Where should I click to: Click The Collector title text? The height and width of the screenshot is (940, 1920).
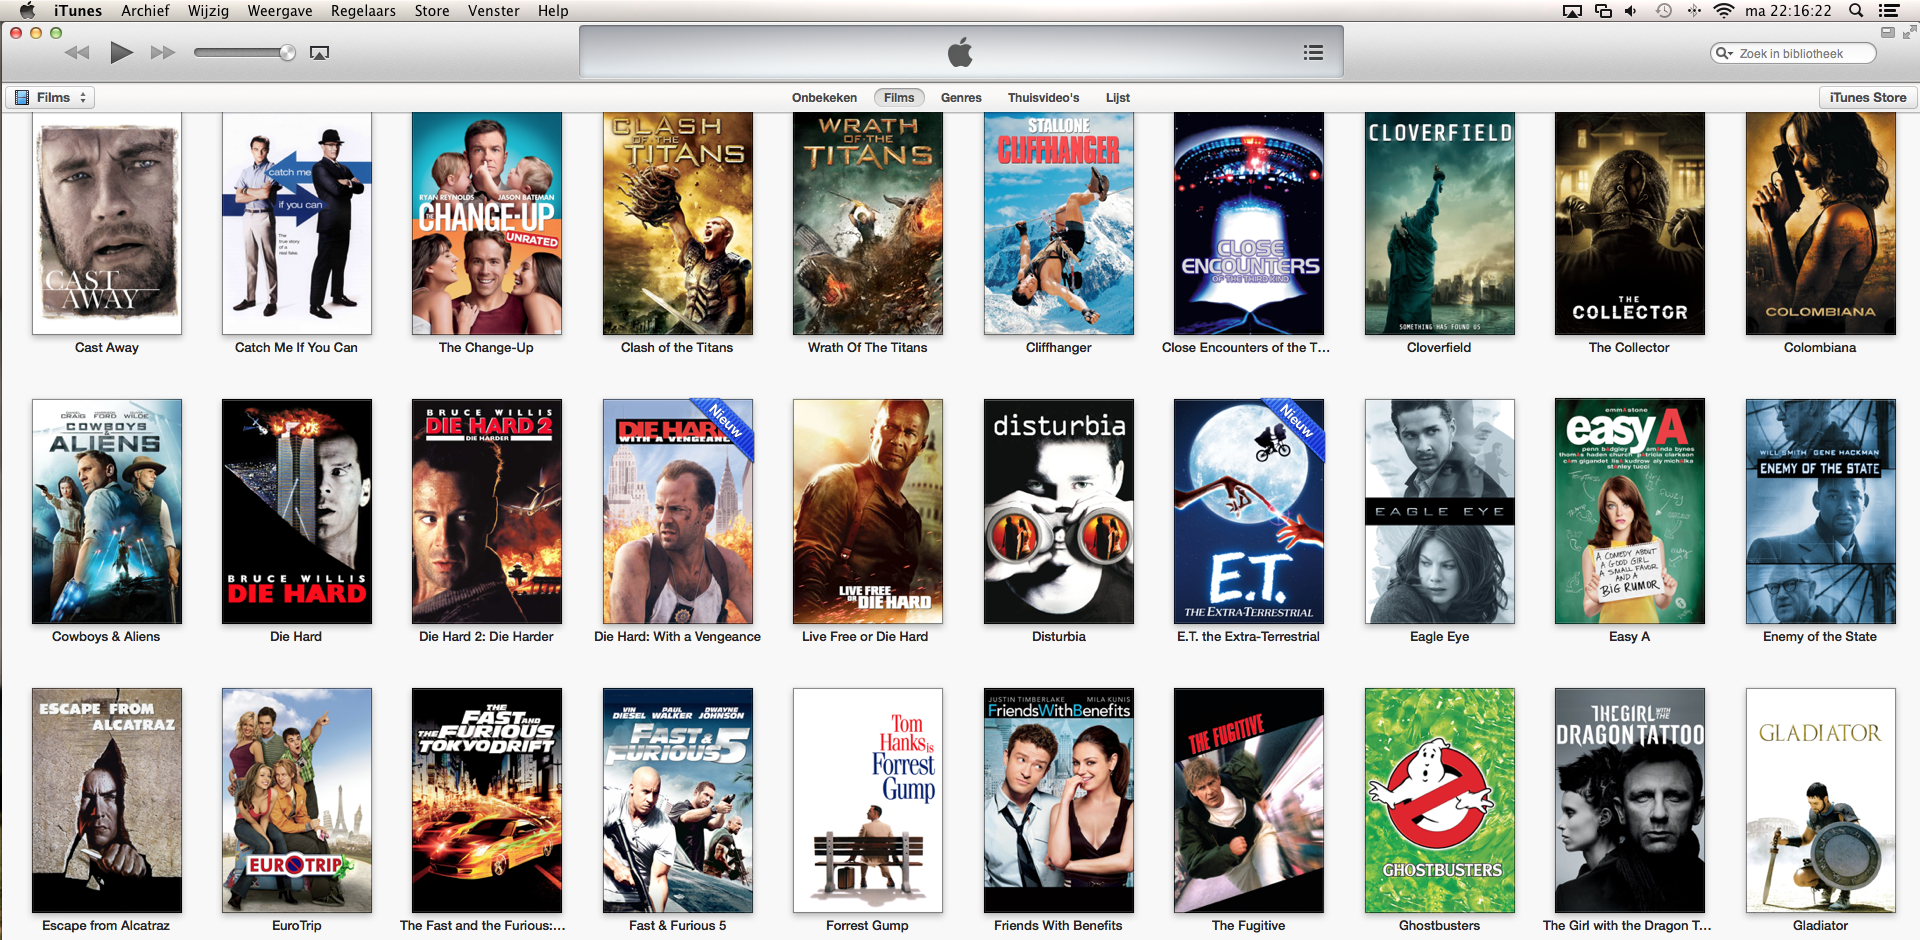(1629, 348)
